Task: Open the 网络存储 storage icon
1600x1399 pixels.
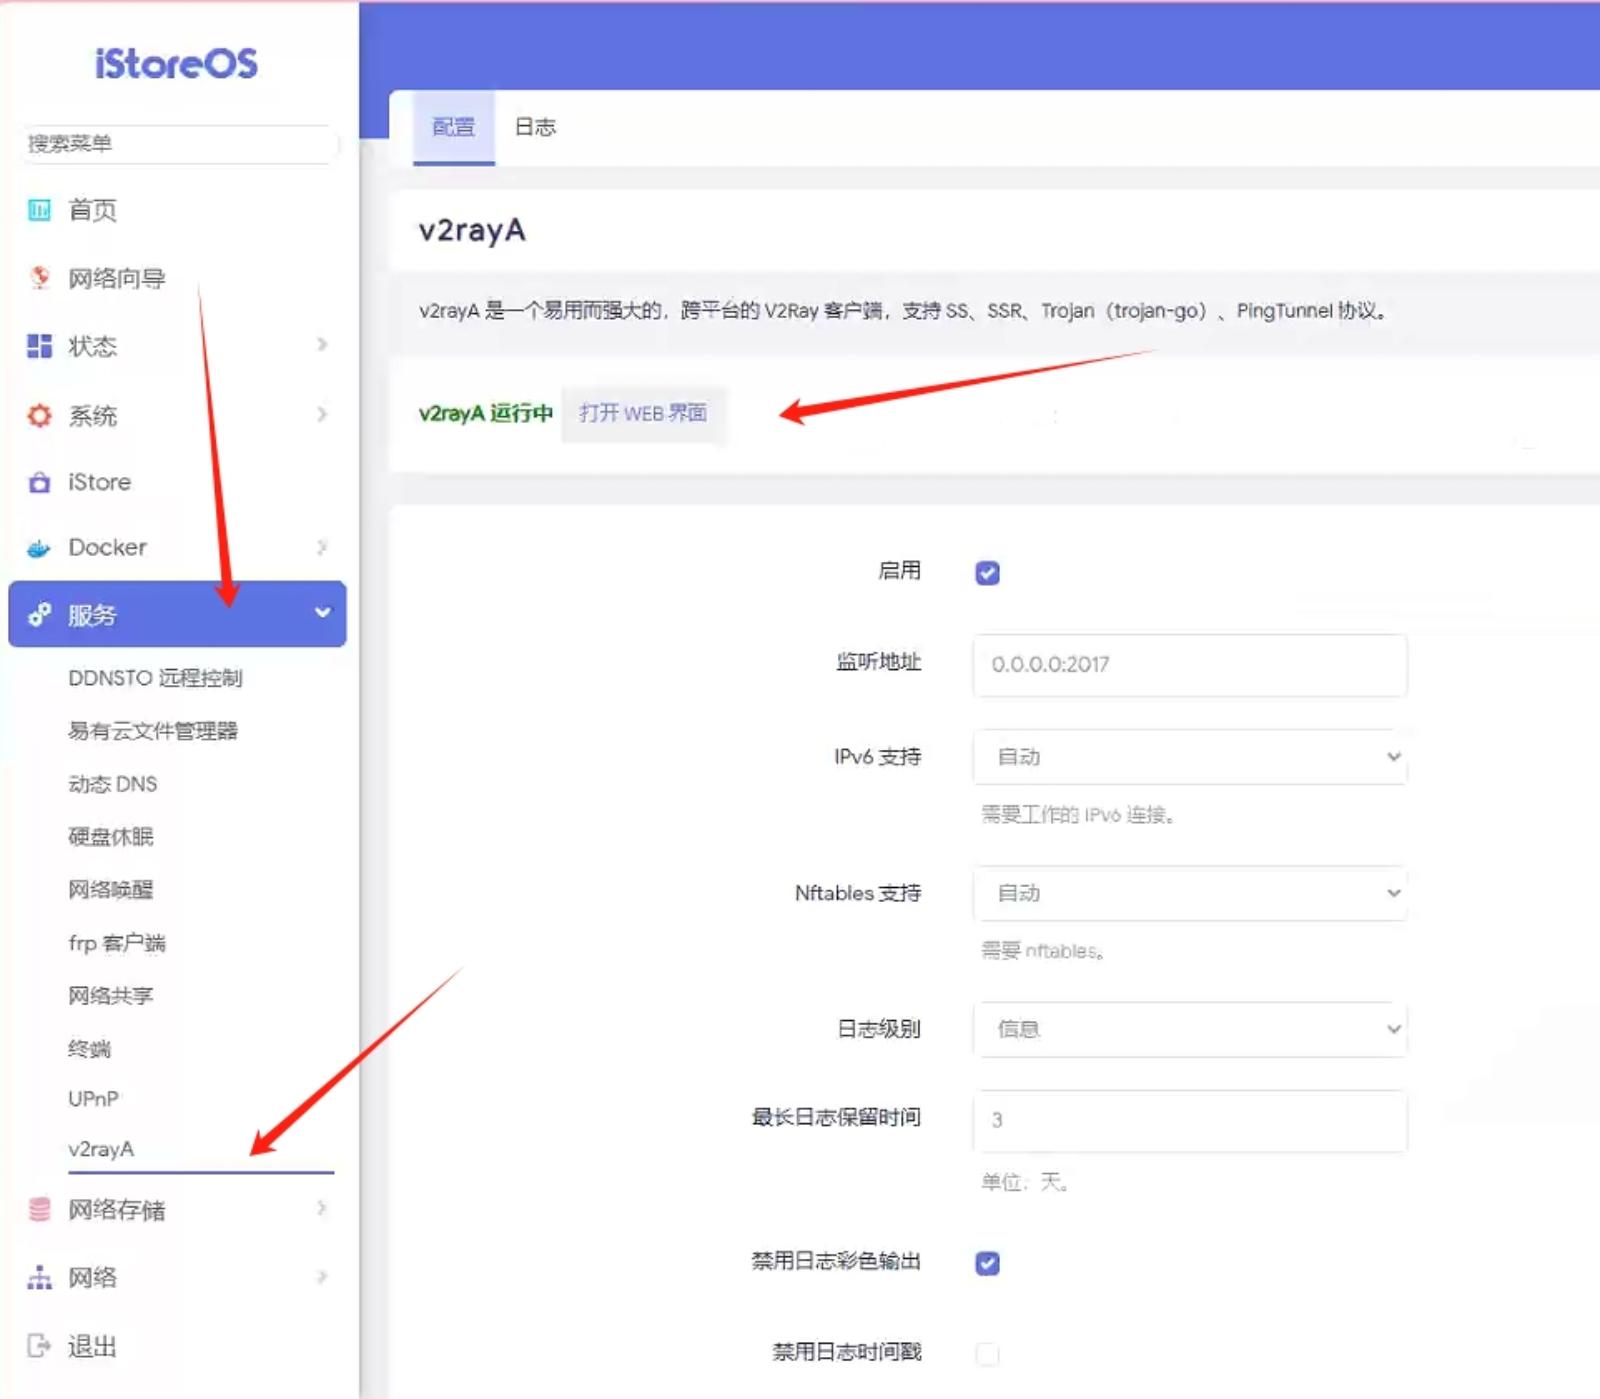Action: click(x=39, y=1209)
